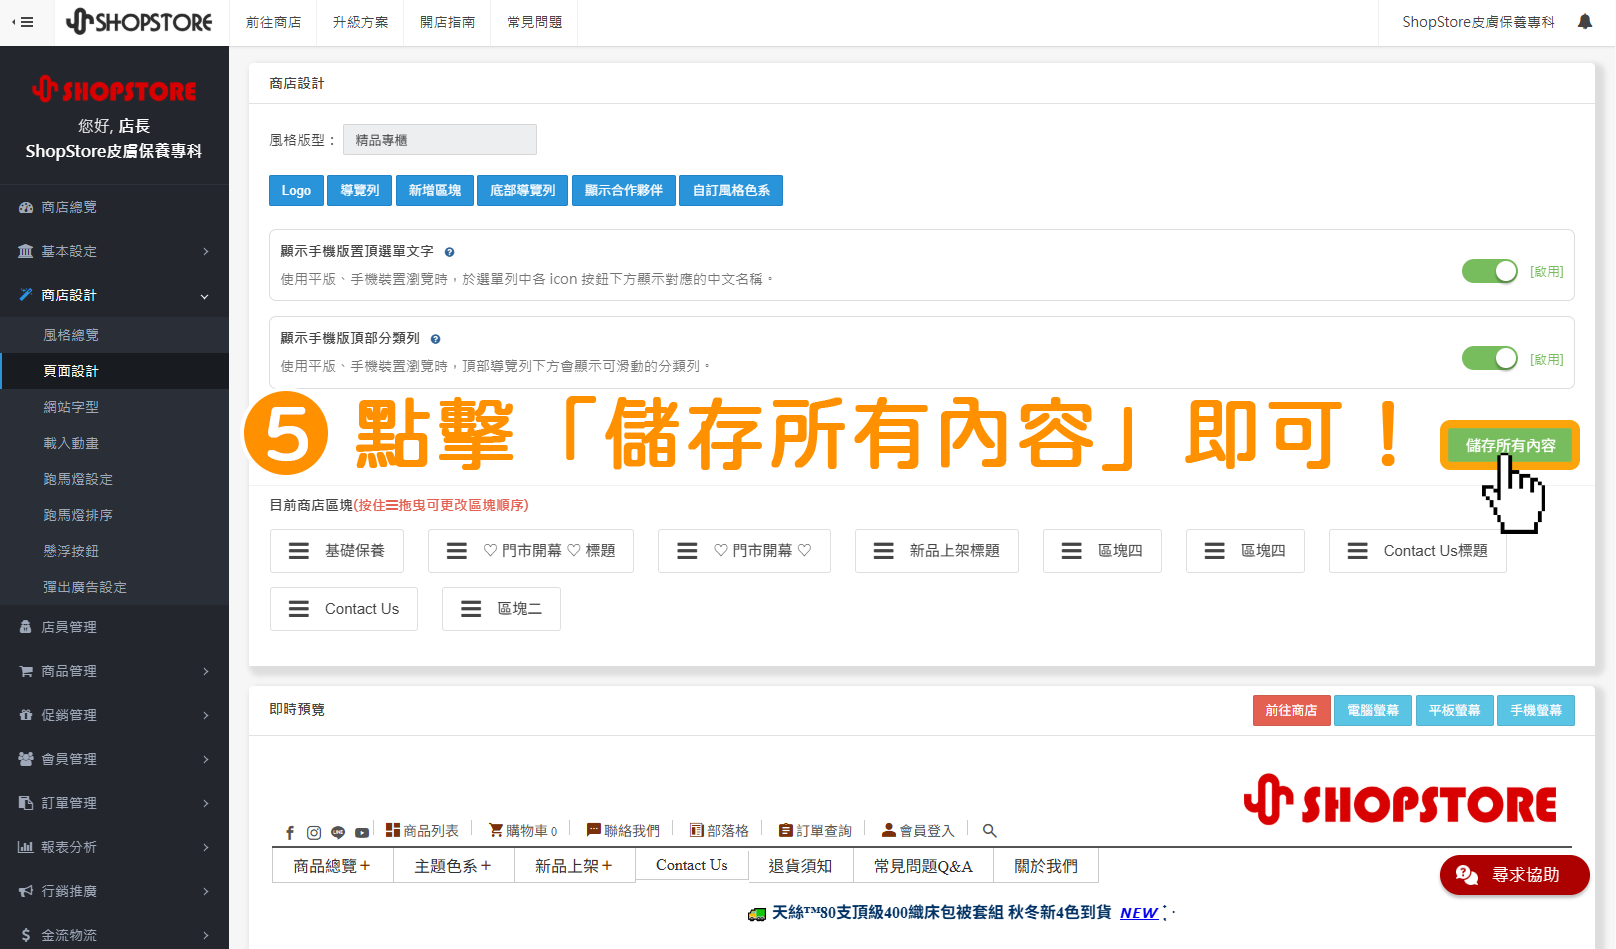Expand 商品管理 in the sidebar
The width and height of the screenshot is (1616, 949).
pos(114,672)
